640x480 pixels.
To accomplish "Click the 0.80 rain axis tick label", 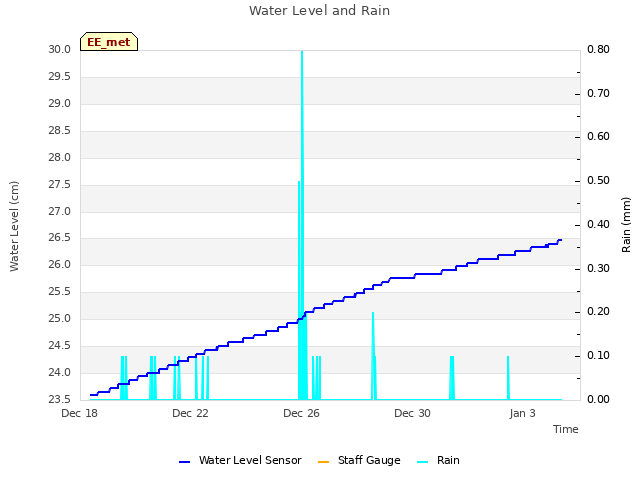I will coord(598,49).
